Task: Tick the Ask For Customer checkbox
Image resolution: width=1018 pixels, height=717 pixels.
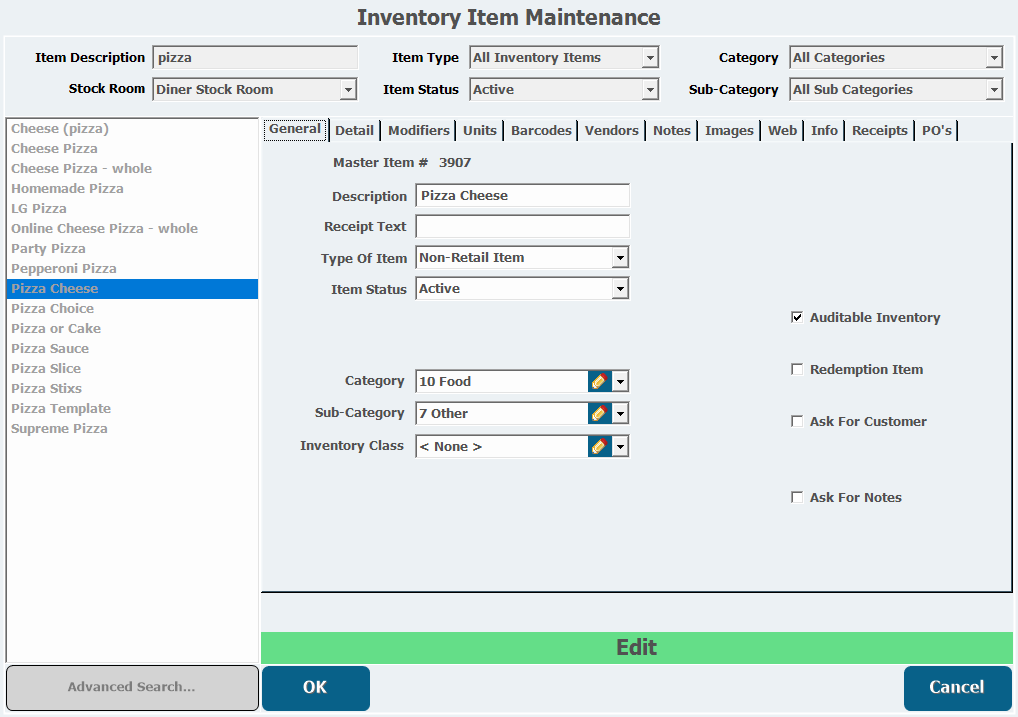Action: (797, 421)
